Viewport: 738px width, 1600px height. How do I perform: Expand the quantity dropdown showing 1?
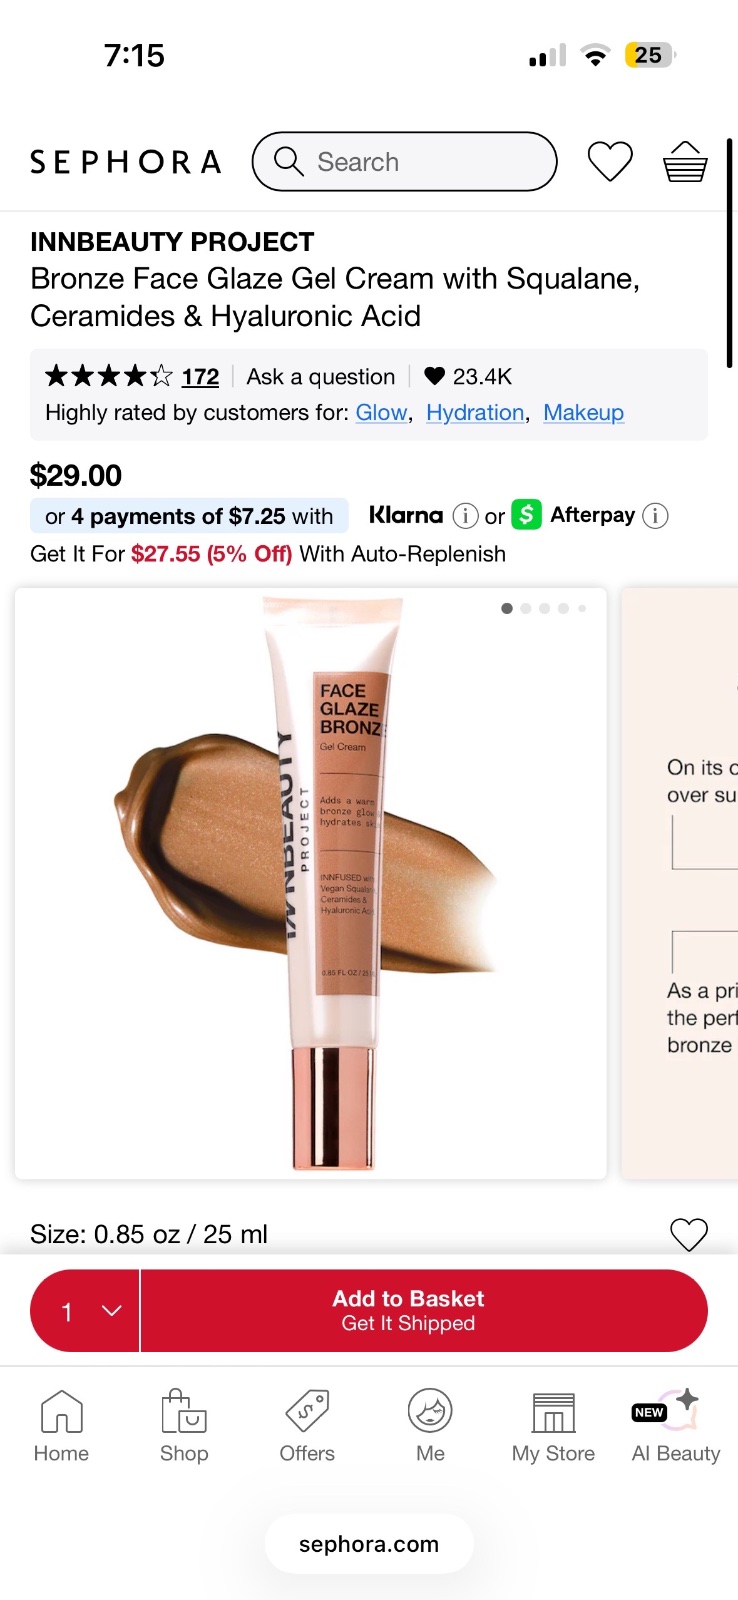(85, 1311)
